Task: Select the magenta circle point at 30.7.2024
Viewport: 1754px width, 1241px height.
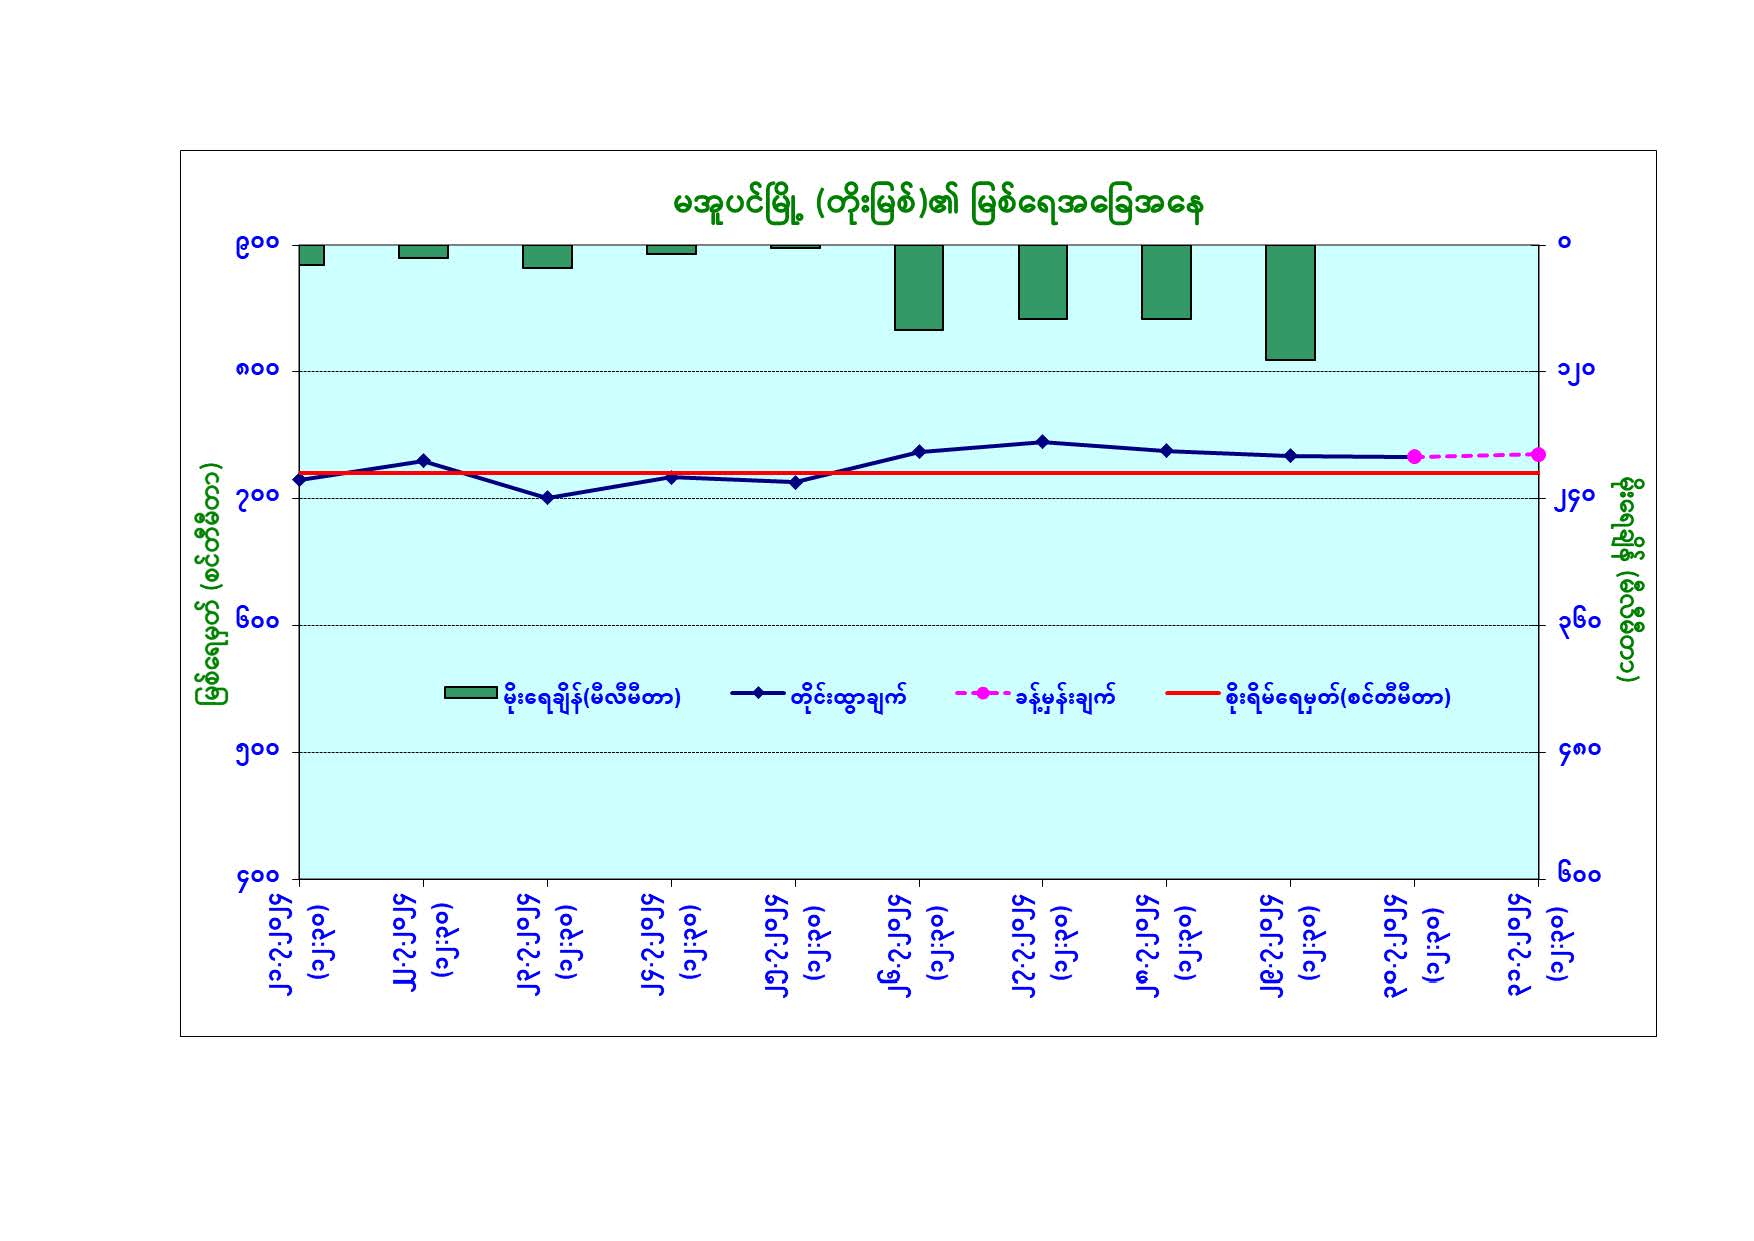Action: click(1414, 457)
